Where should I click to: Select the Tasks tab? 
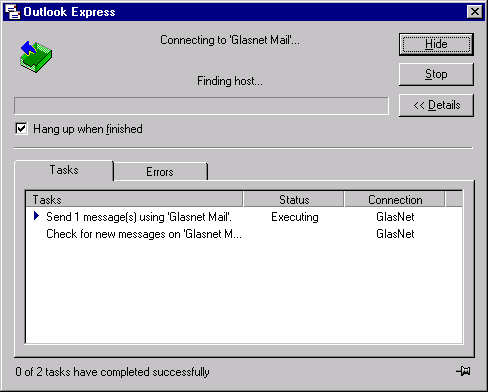click(x=64, y=170)
